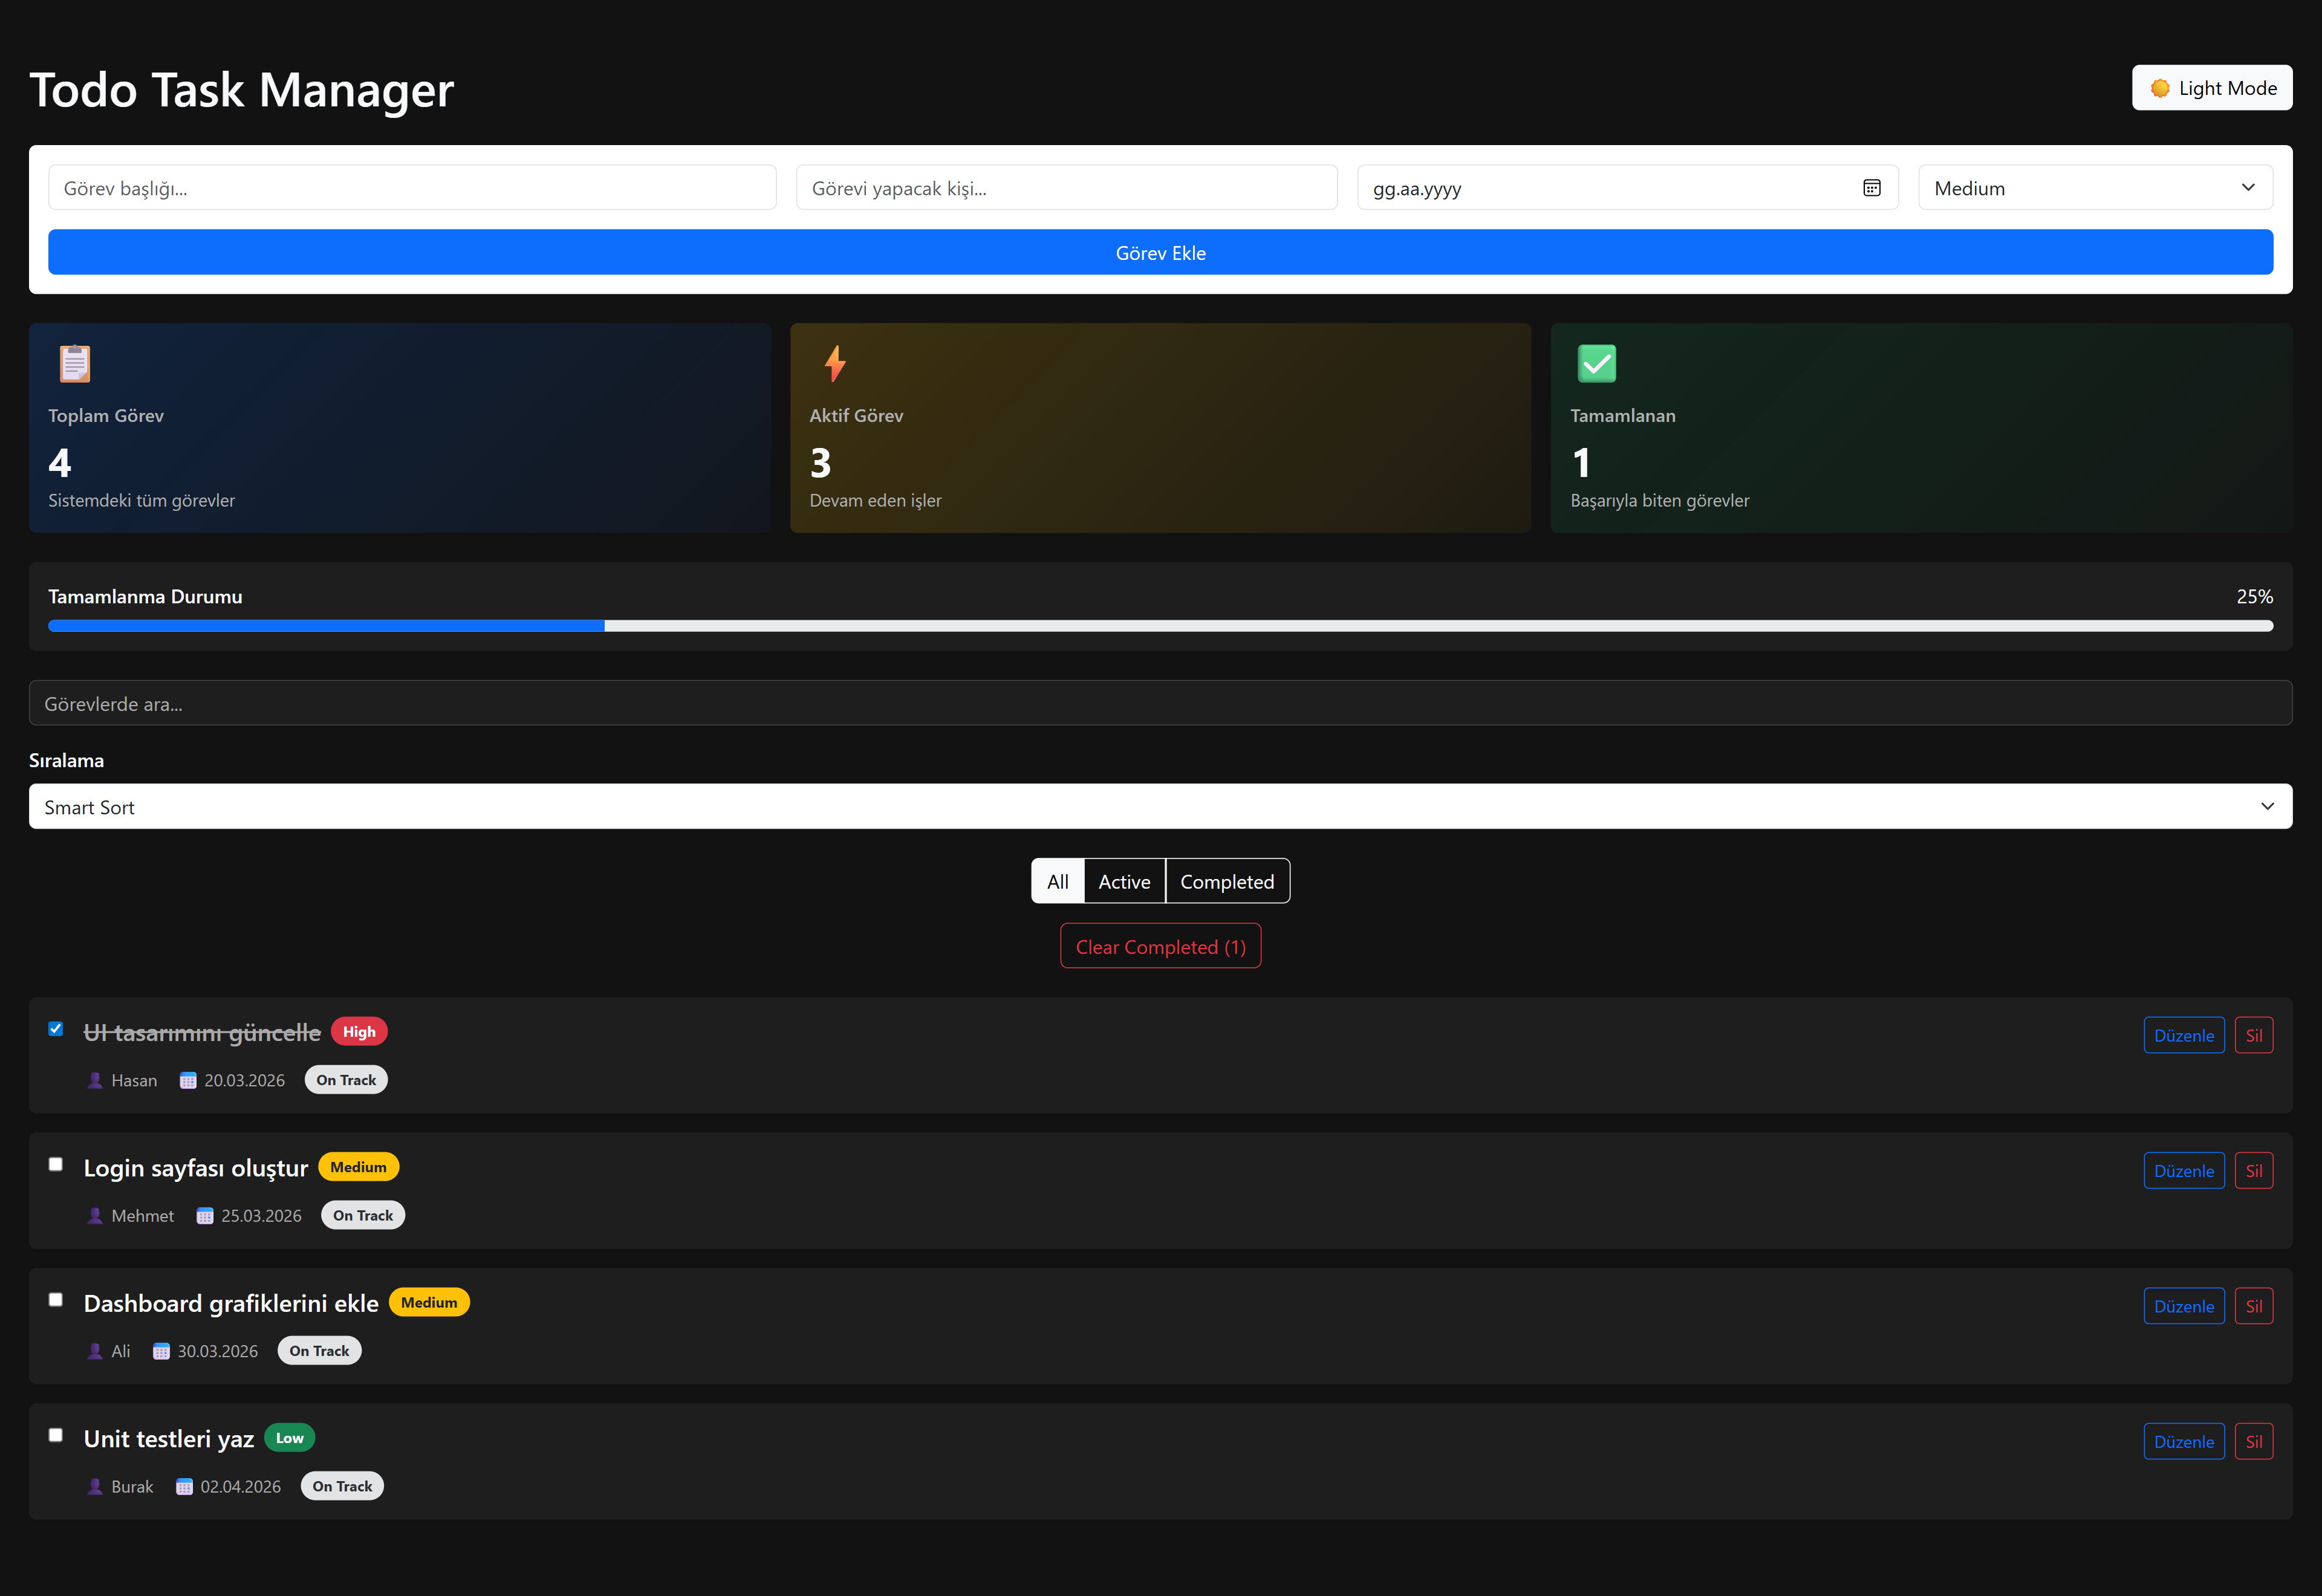Click the Tamamlanma Durumu progress bar

(x=1160, y=626)
